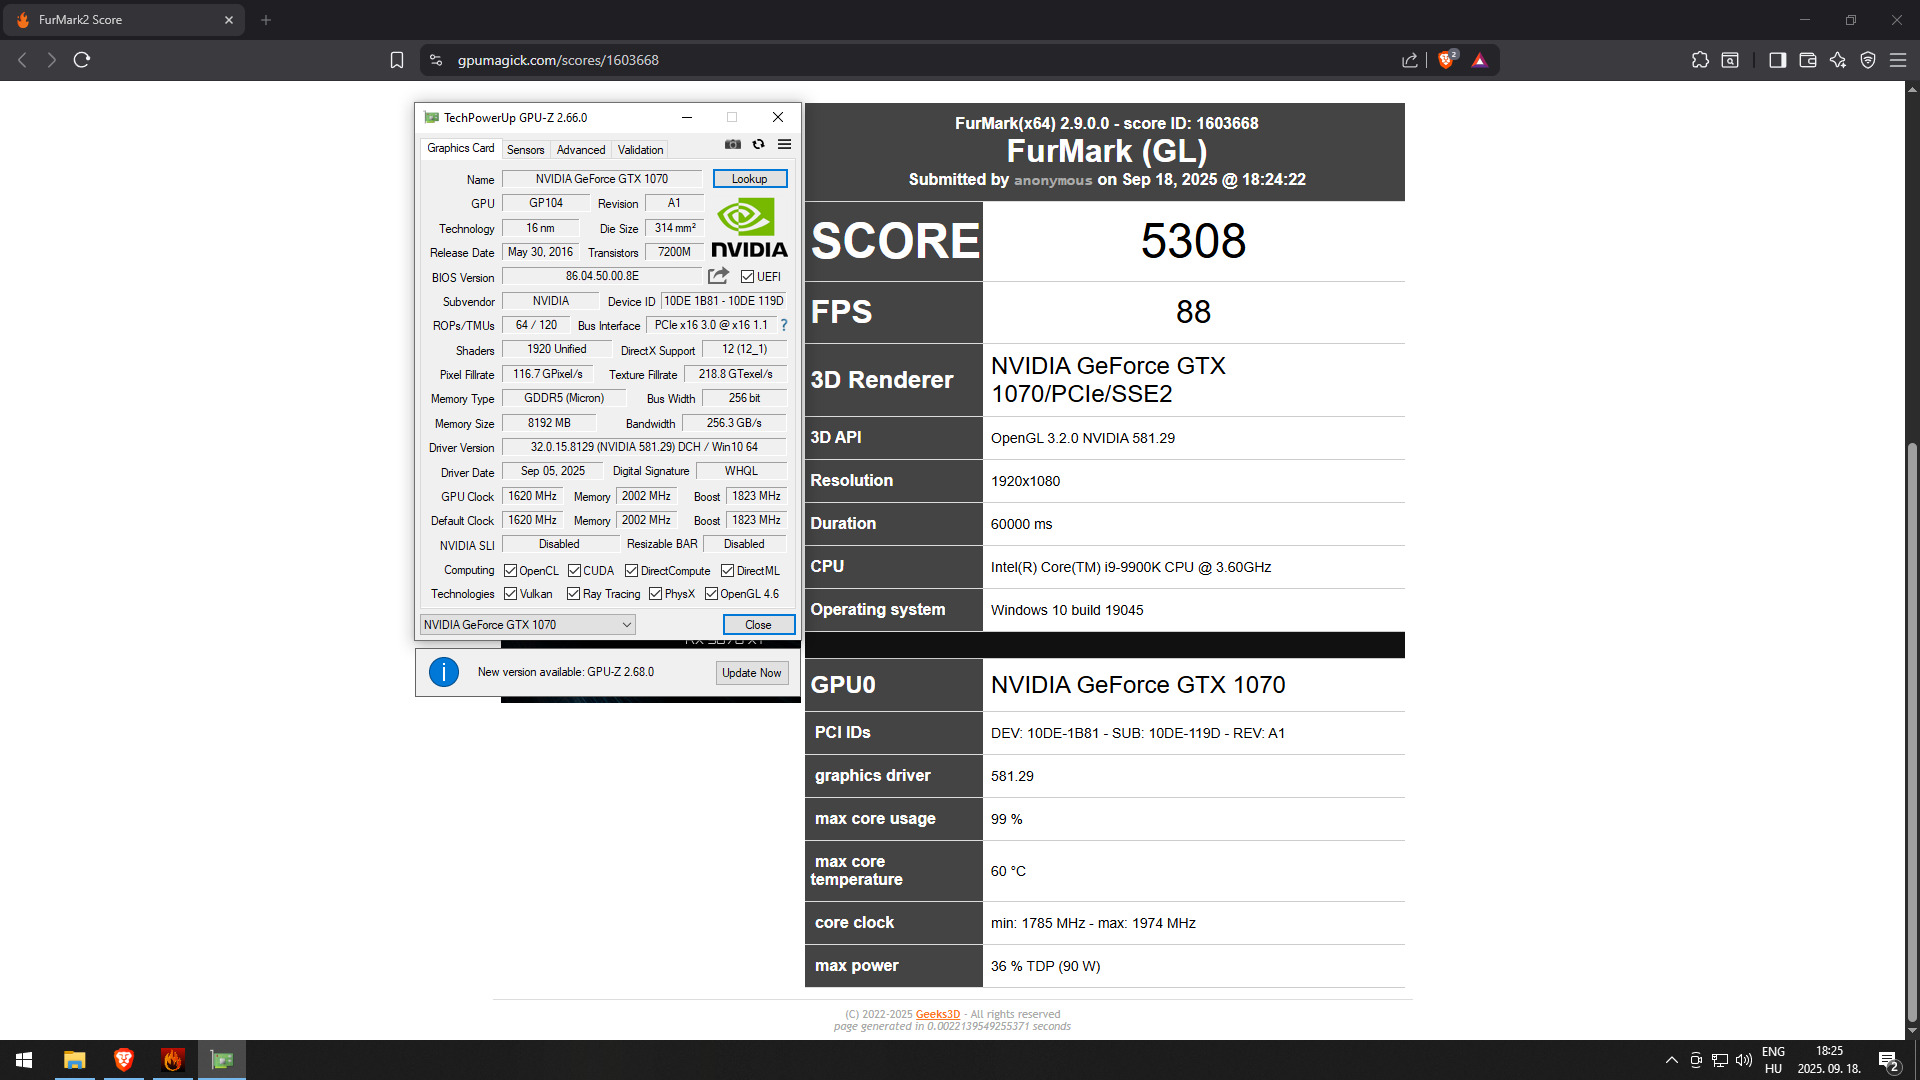1920x1080 pixels.
Task: Open the GPU-Z hamburger menu
Action: 785,145
